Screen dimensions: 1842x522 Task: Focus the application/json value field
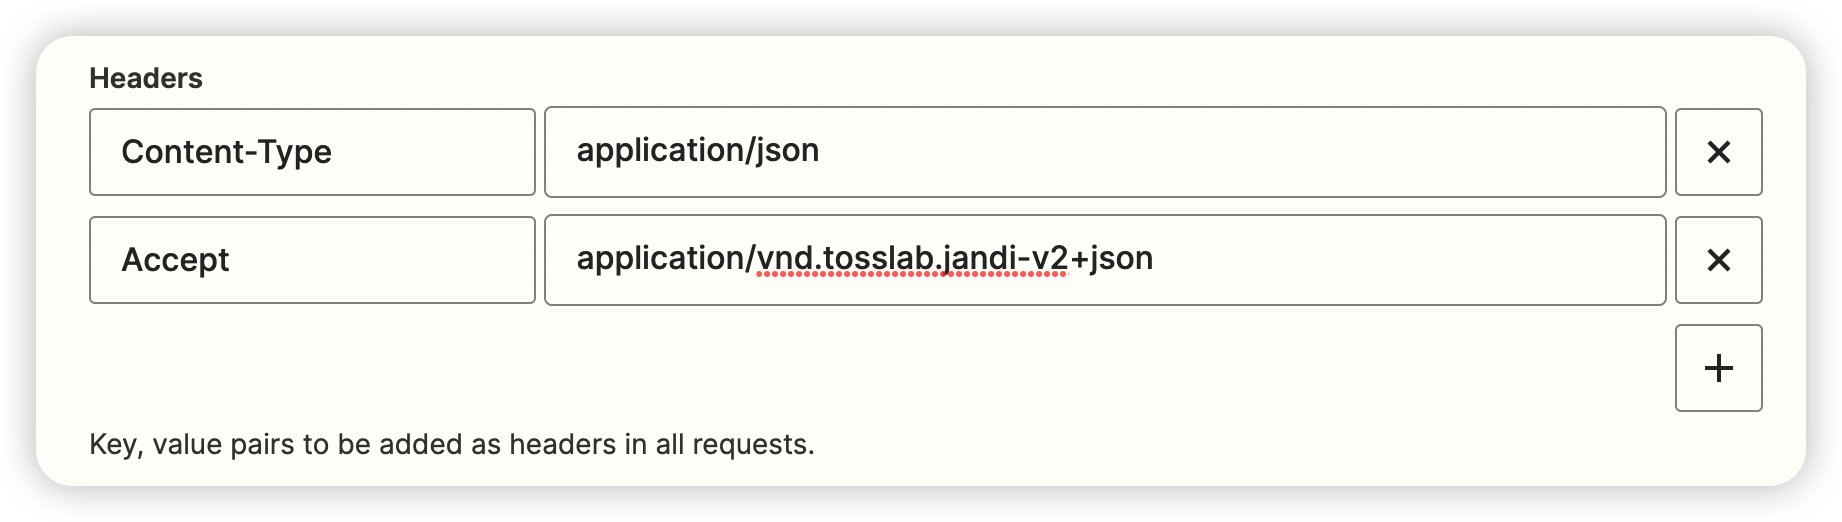[x=1104, y=152]
